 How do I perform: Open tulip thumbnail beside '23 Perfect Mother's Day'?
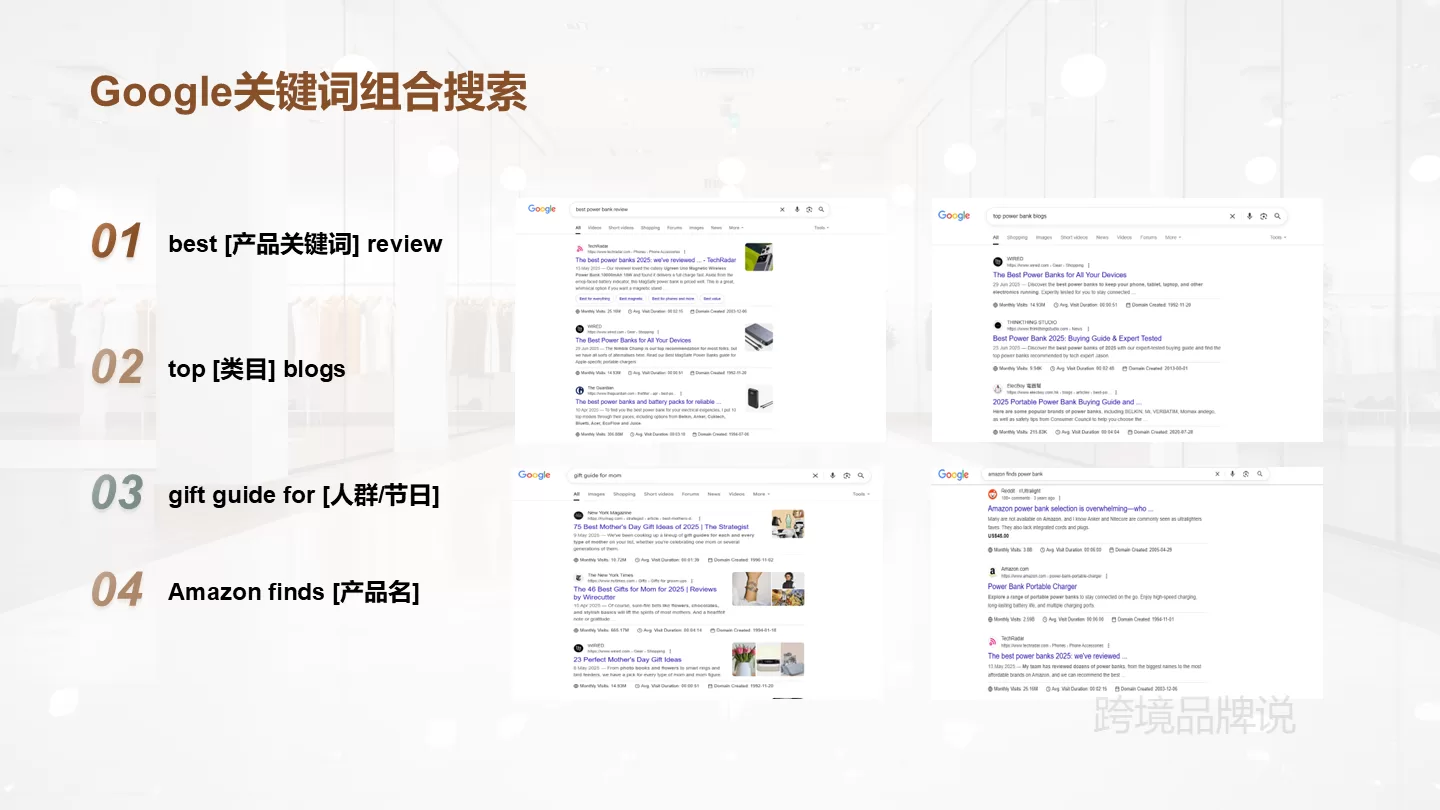point(744,659)
